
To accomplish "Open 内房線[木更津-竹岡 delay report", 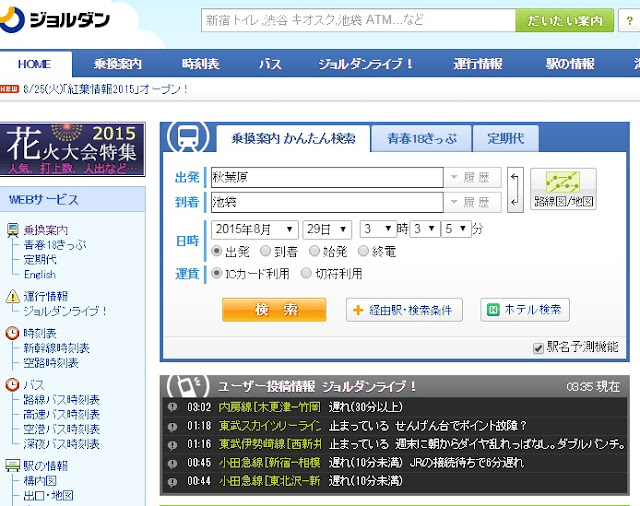I will 269,407.
